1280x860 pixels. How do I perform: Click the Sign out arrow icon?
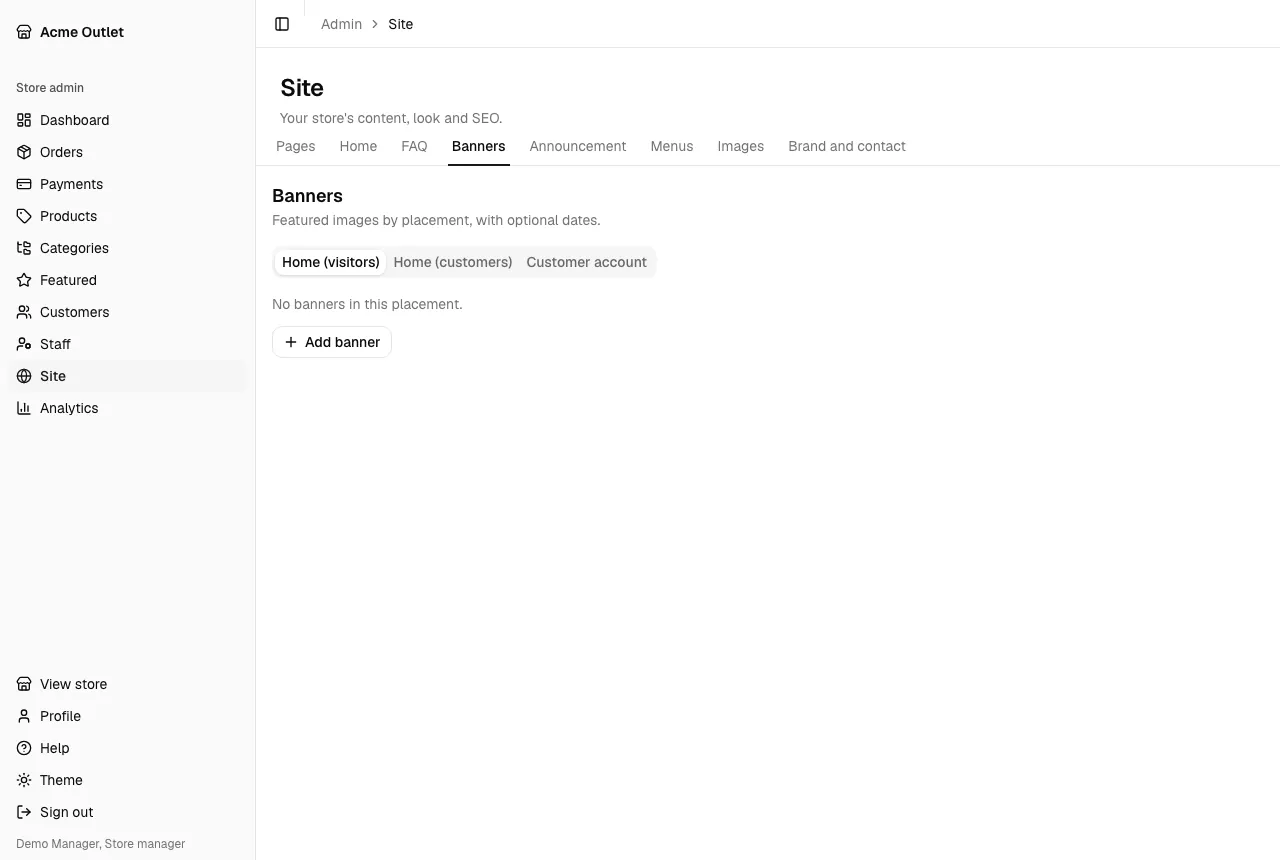(24, 812)
